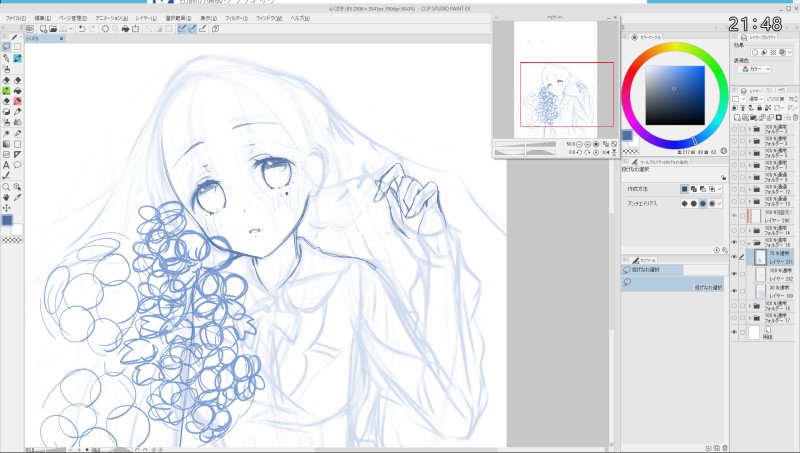Toggle visibility eye of folder 15
This screenshot has height=453, width=800.
(734, 242)
